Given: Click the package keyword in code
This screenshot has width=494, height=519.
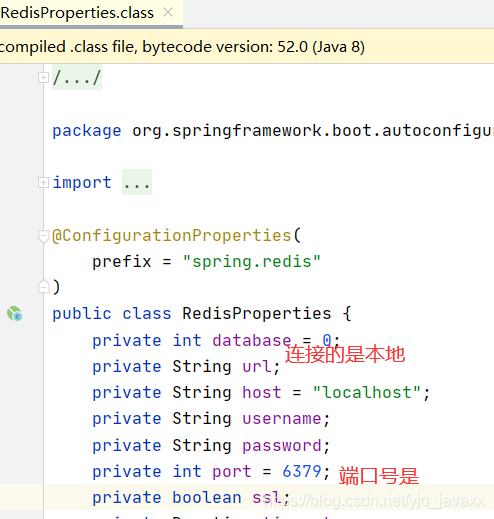Looking at the screenshot, I should [x=87, y=131].
